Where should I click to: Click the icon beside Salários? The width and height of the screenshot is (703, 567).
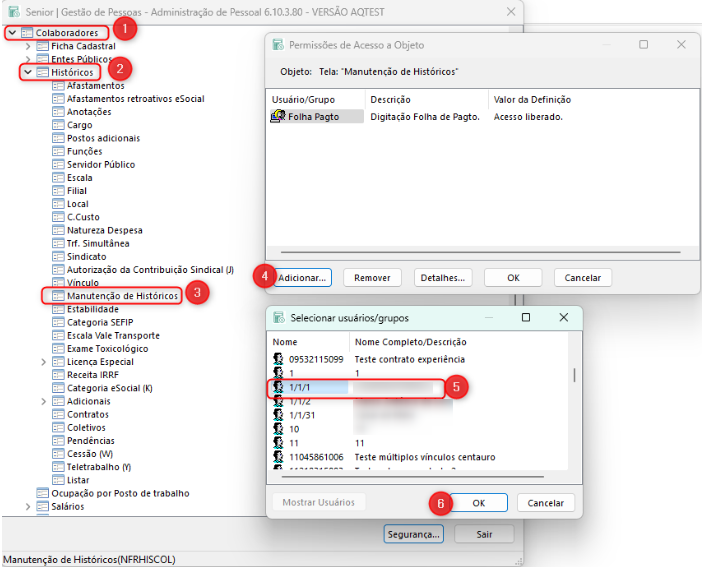coord(42,507)
